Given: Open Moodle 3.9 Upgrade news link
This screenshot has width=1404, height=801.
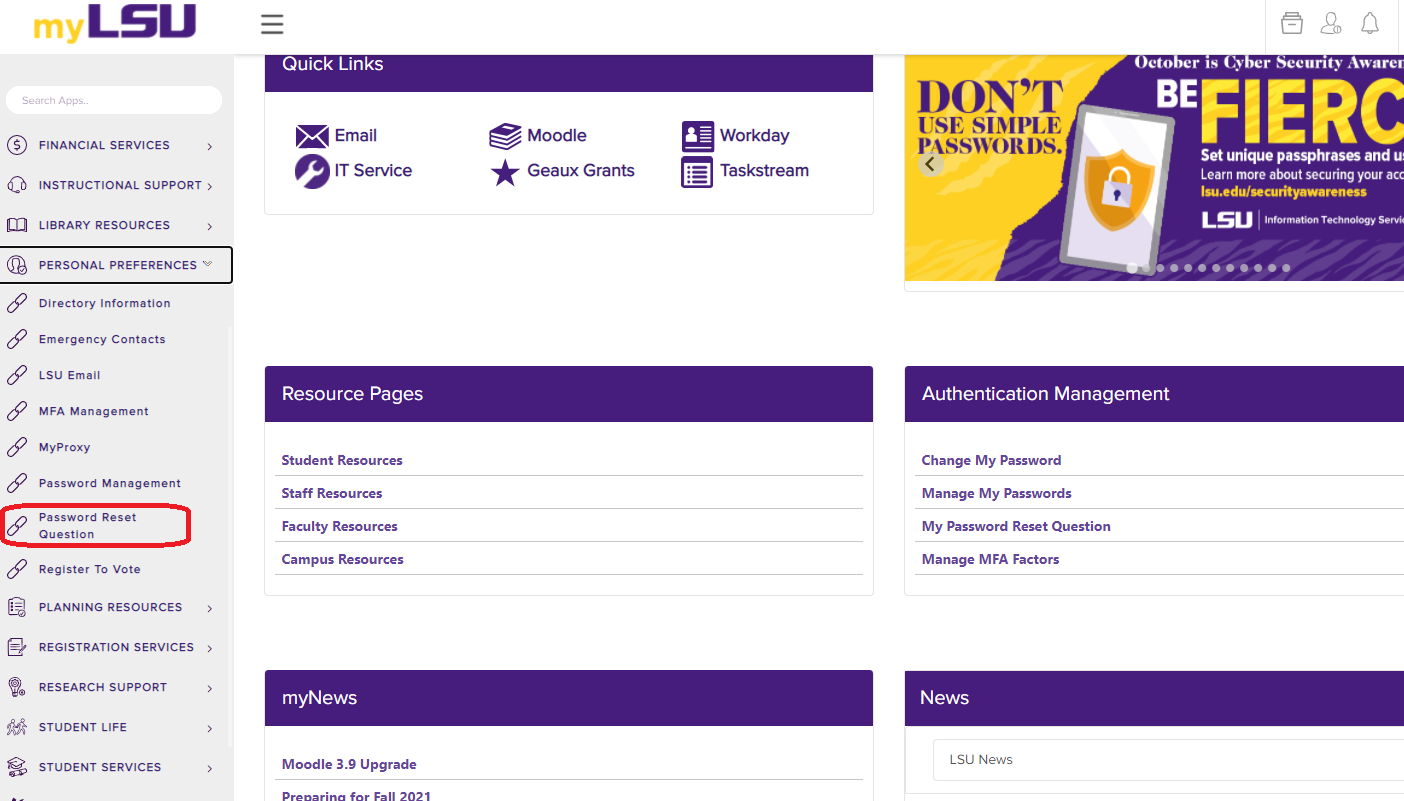Looking at the screenshot, I should [x=349, y=764].
